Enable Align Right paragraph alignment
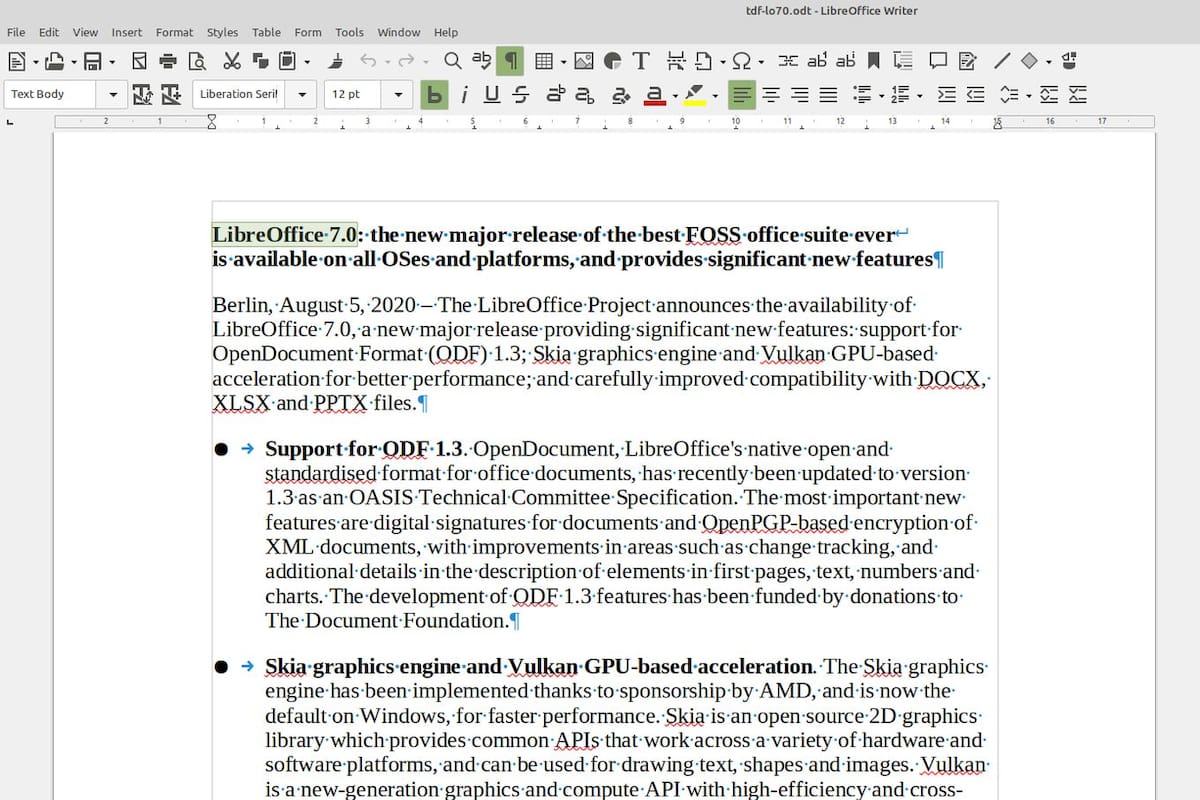Viewport: 1200px width, 800px height. point(800,95)
